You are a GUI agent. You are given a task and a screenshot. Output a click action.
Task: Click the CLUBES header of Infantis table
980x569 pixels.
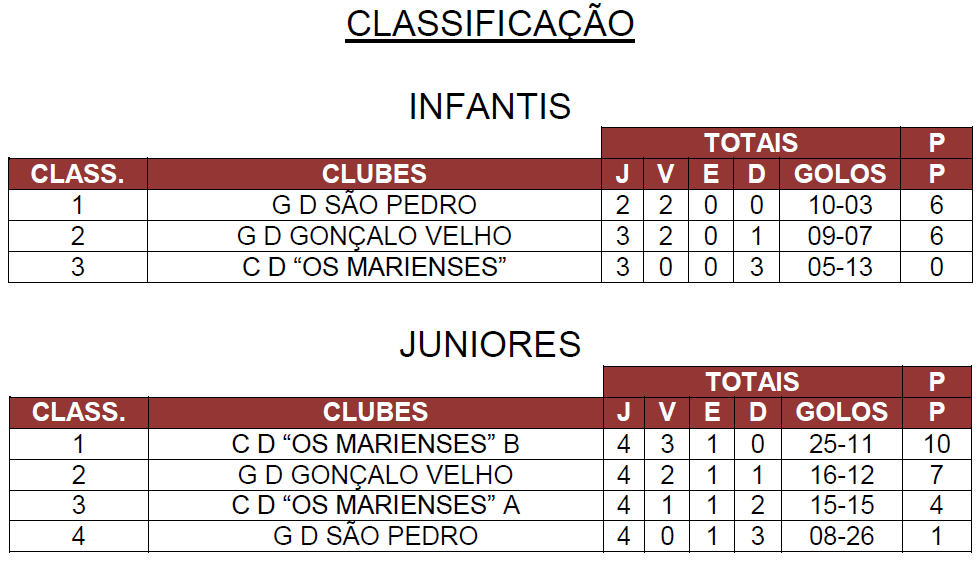click(374, 174)
